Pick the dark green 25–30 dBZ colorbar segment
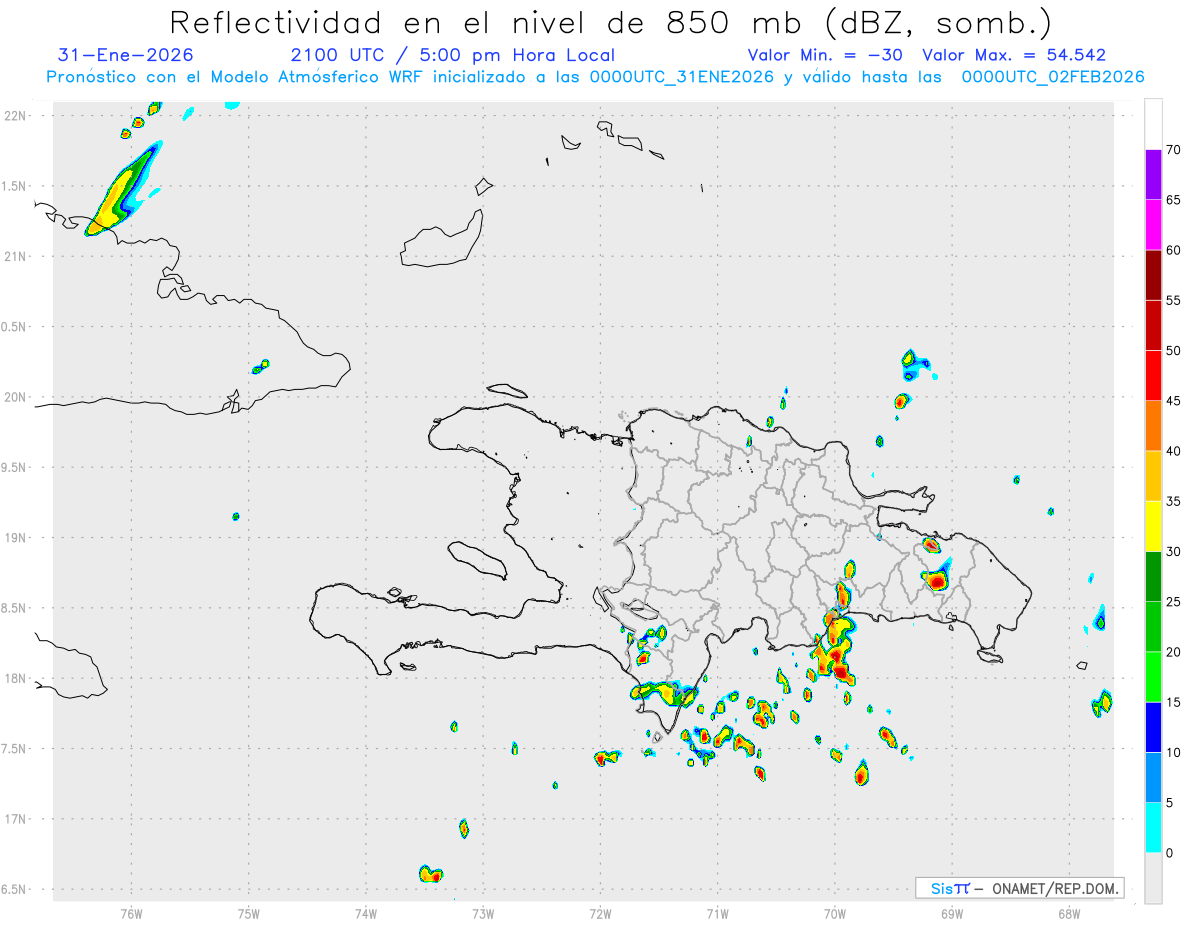 (1153, 577)
